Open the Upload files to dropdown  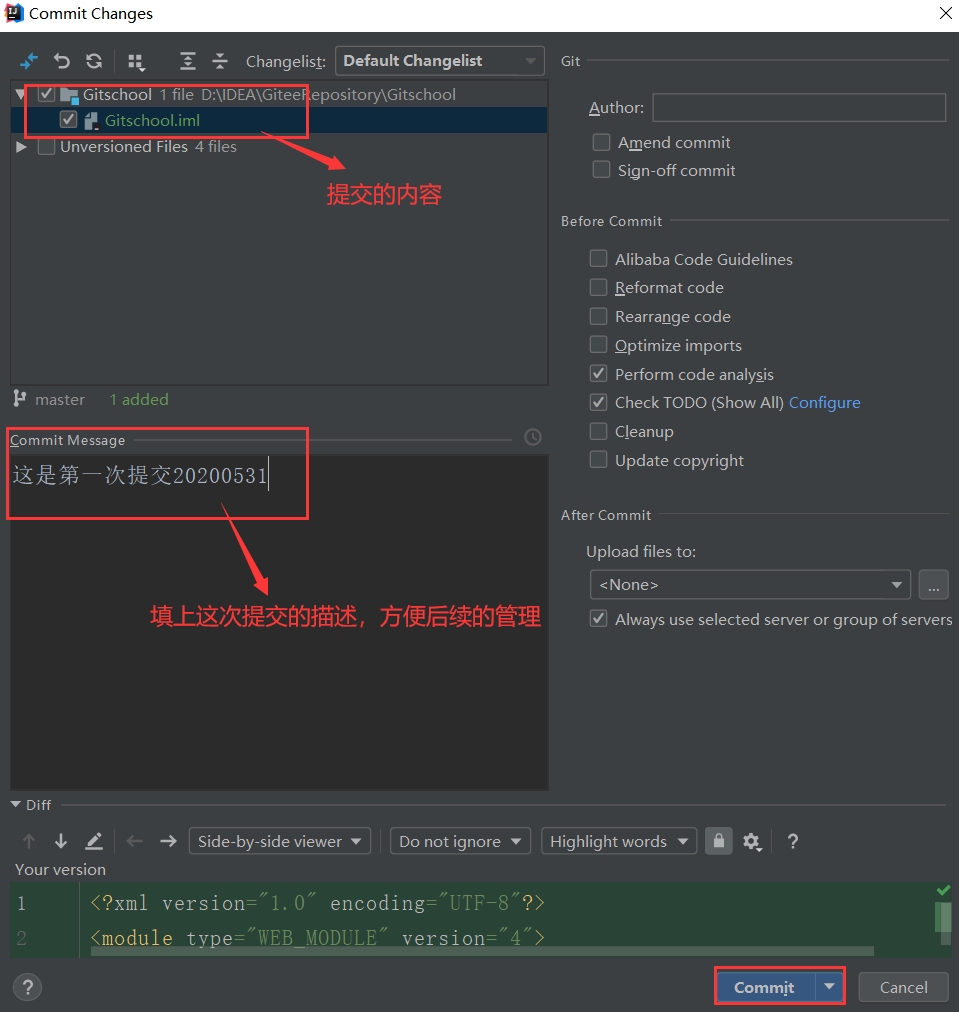point(750,585)
